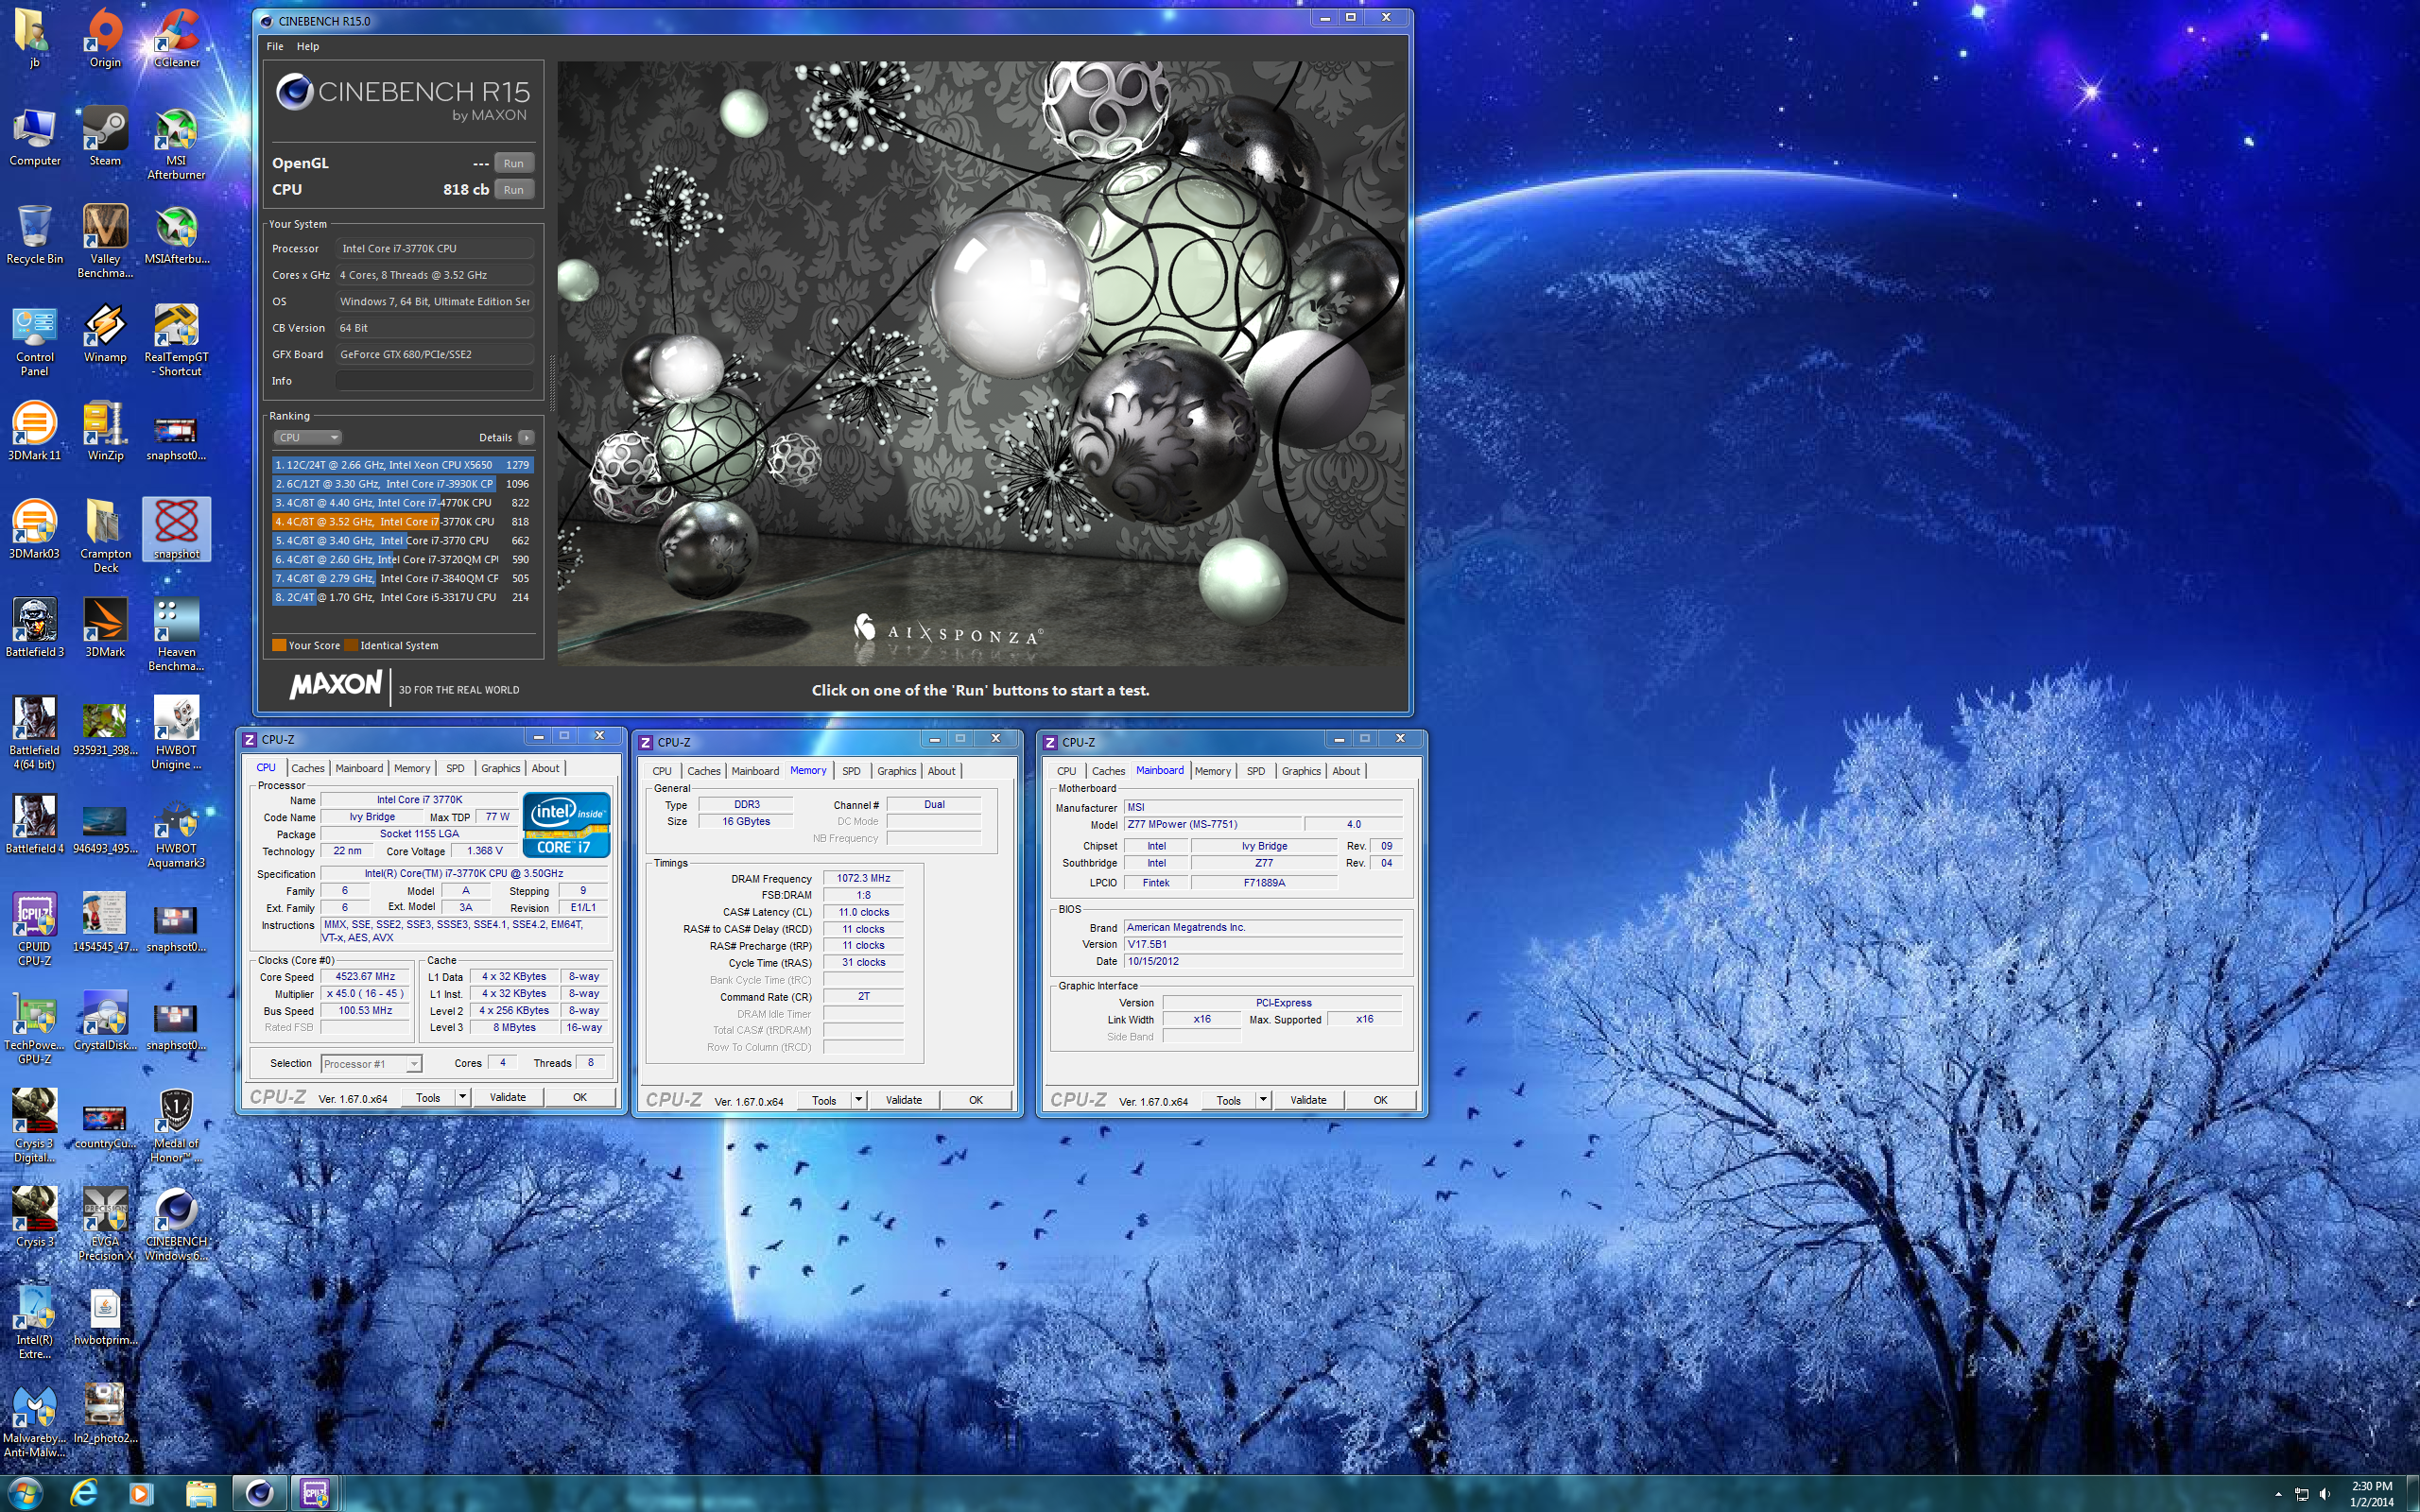This screenshot has width=2420, height=1512.
Task: Expand Tools dropdown arrow in middle CPU-Z
Action: click(x=858, y=1100)
